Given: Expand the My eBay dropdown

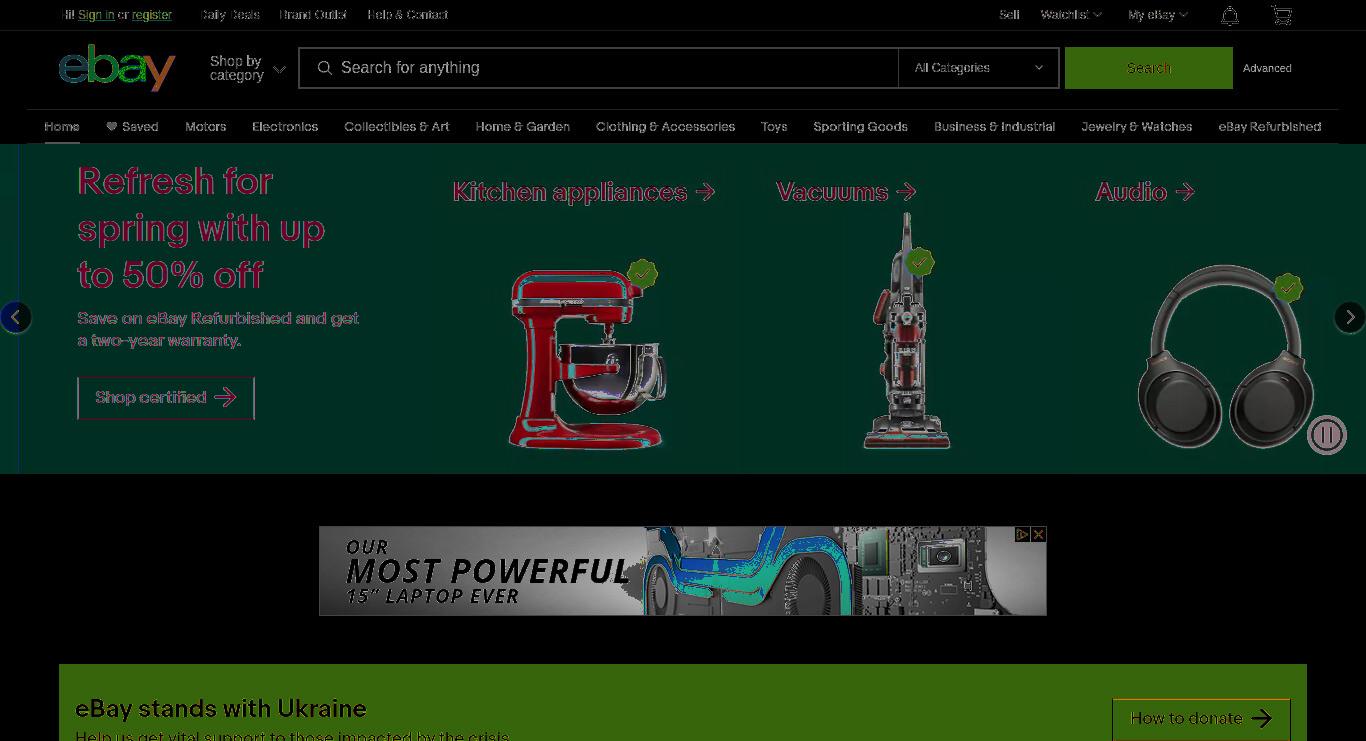Looking at the screenshot, I should point(1158,15).
